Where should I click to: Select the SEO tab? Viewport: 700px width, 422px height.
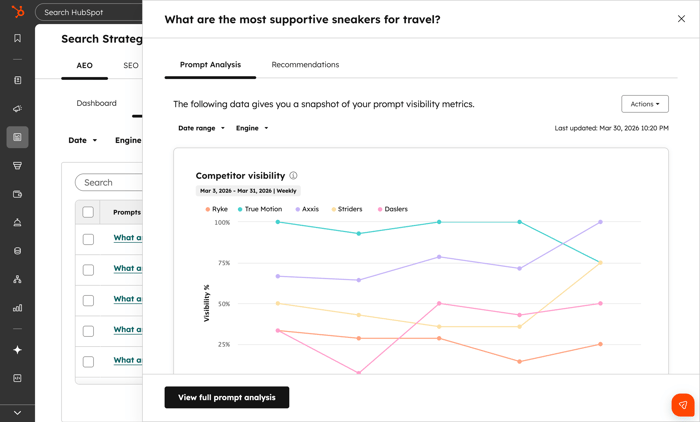coord(131,66)
